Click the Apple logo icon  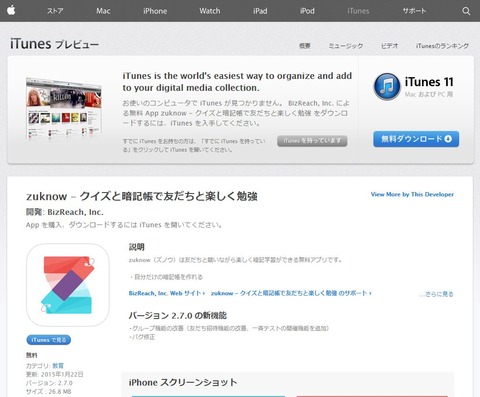[x=11, y=10]
